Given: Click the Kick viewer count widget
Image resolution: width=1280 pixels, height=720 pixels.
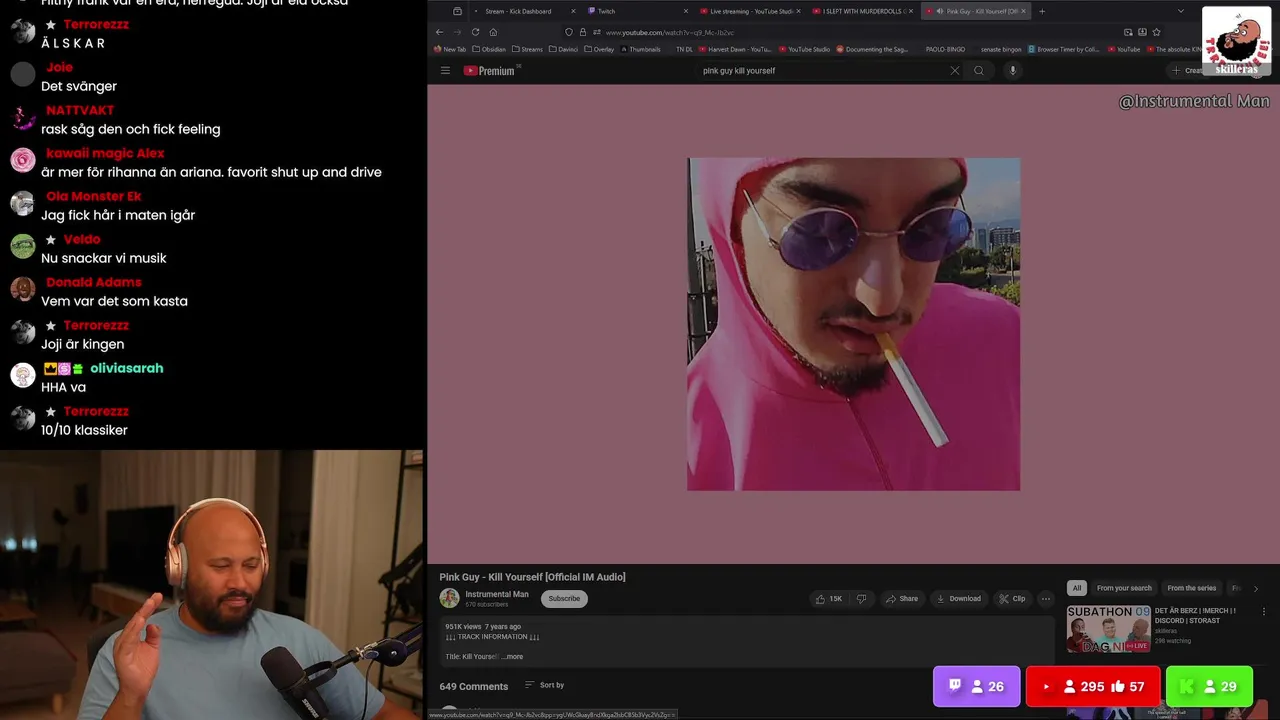Looking at the screenshot, I should [x=1209, y=686].
